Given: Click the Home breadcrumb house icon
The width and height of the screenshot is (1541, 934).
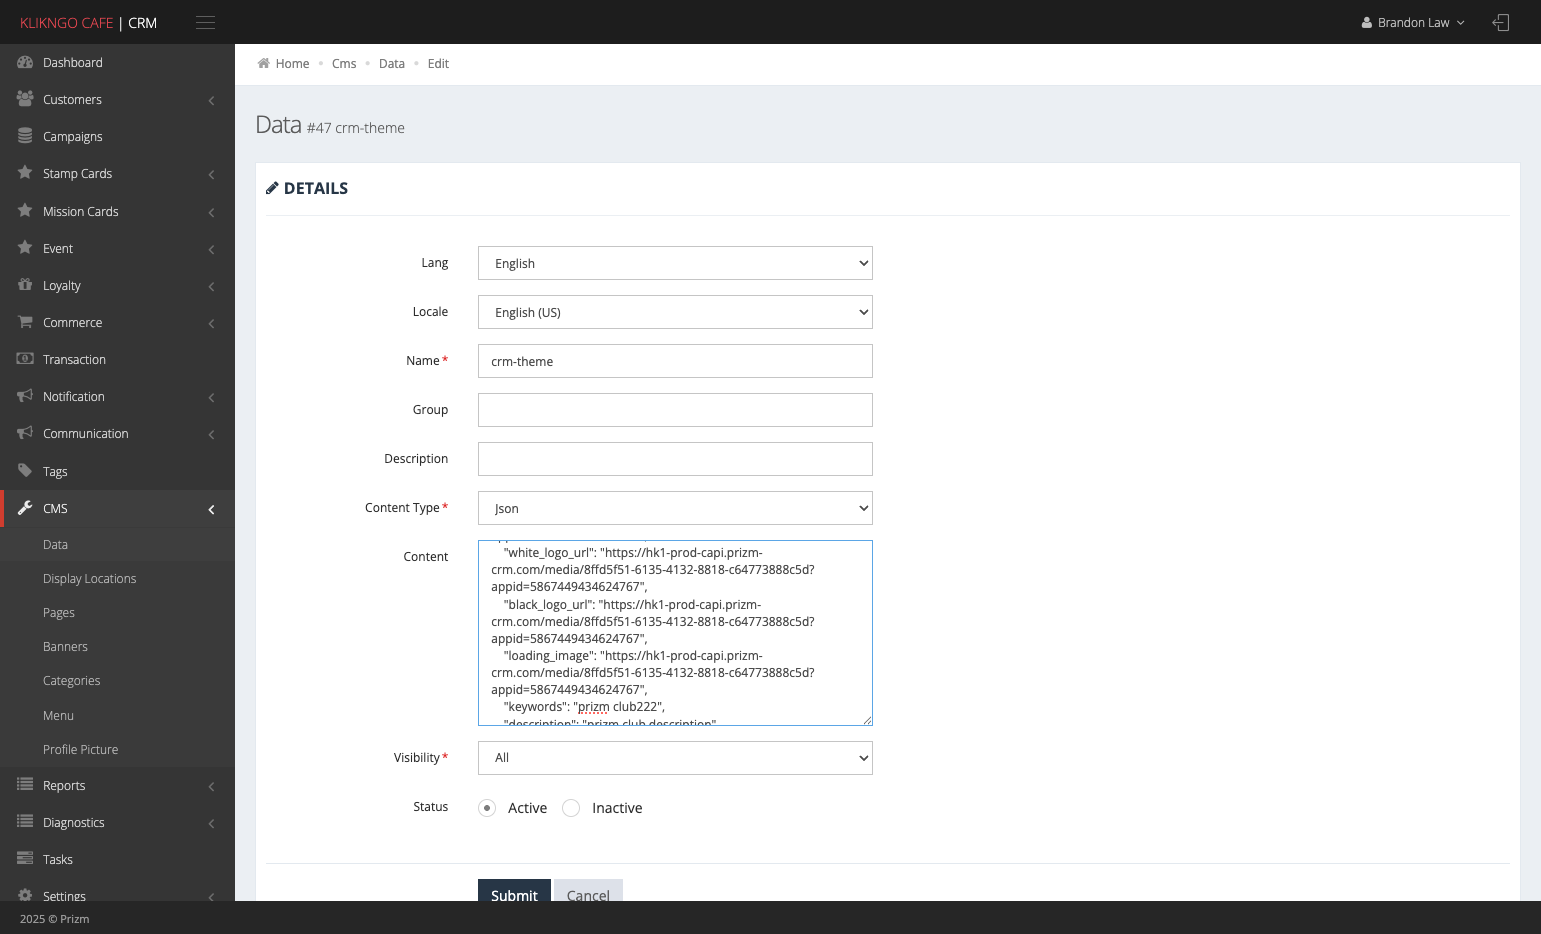Looking at the screenshot, I should [264, 63].
